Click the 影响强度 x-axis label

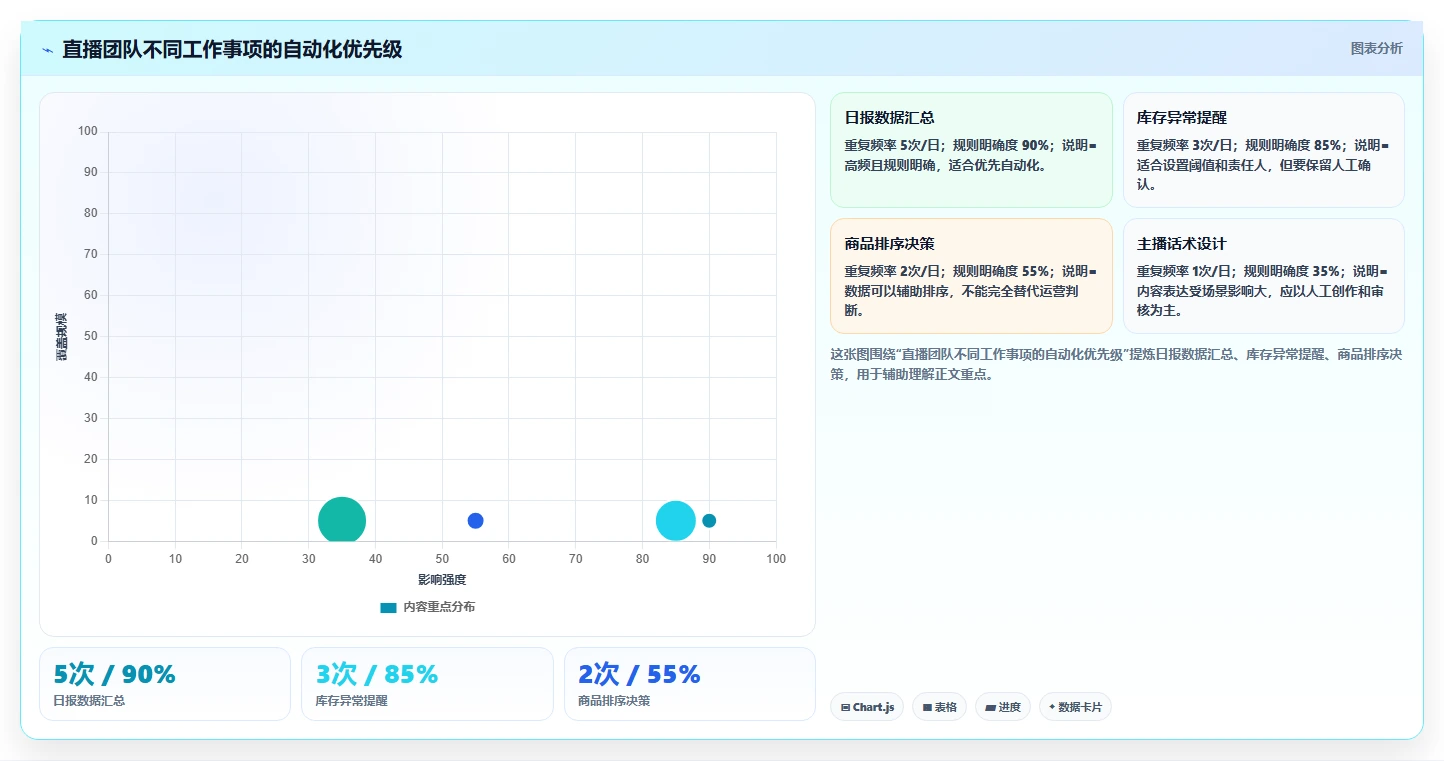coord(442,579)
